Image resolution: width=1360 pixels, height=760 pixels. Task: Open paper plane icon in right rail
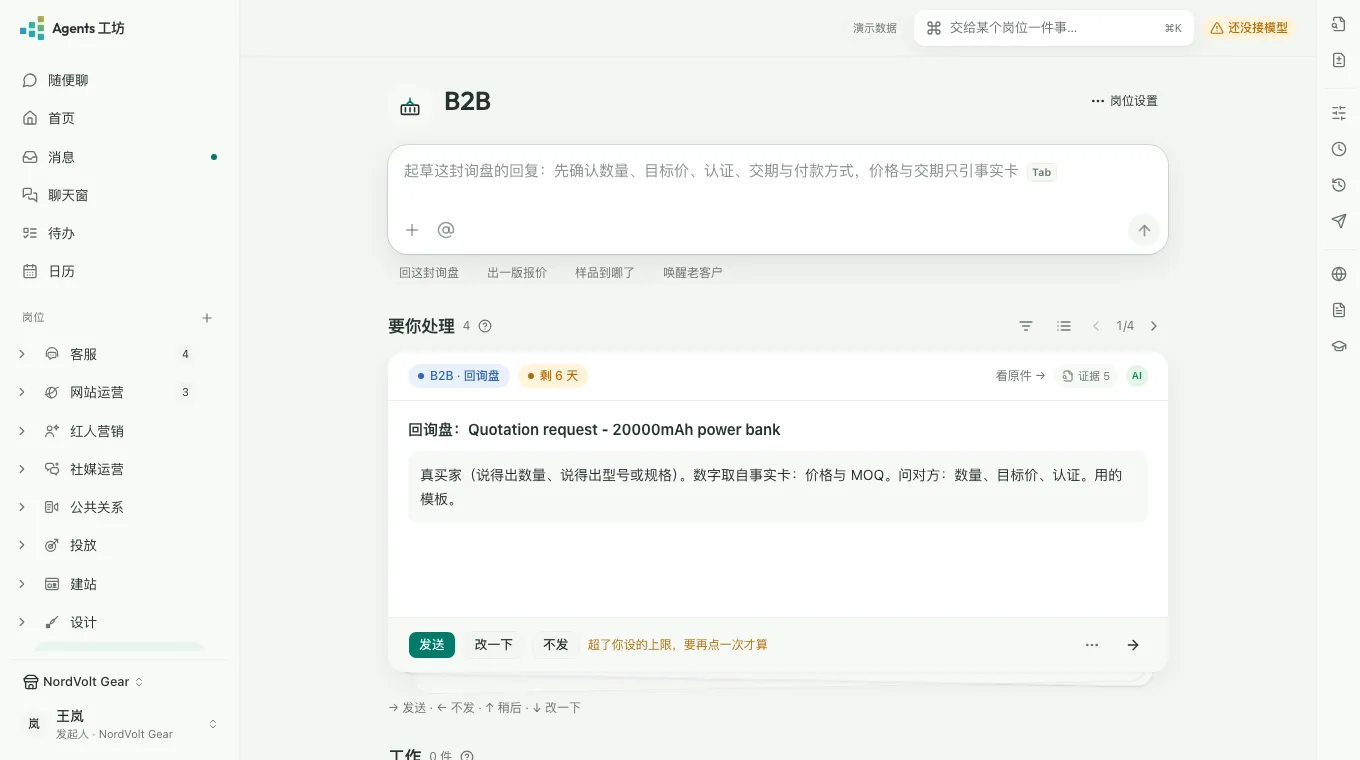(x=1339, y=221)
